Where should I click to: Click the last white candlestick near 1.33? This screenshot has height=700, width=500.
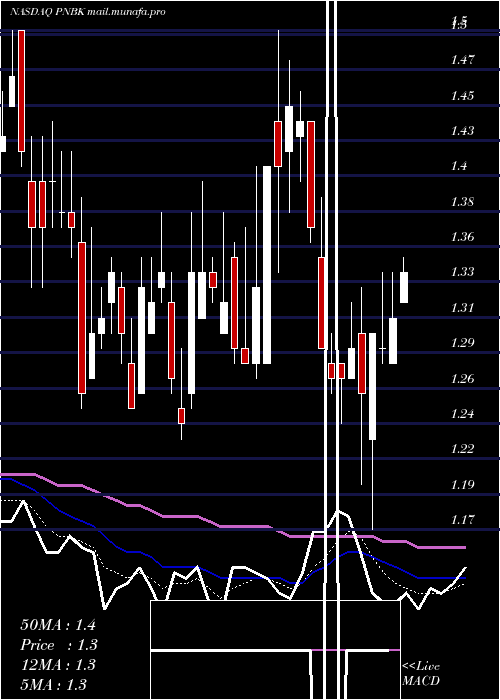click(x=404, y=287)
